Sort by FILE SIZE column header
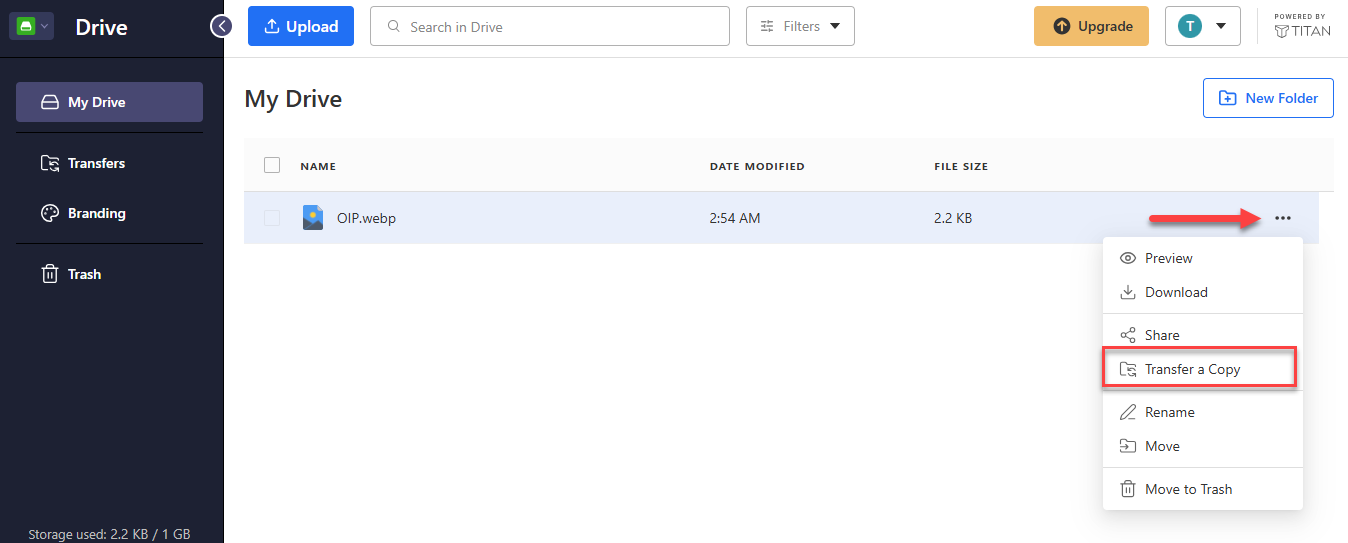Viewport: 1348px width, 543px height. (961, 166)
